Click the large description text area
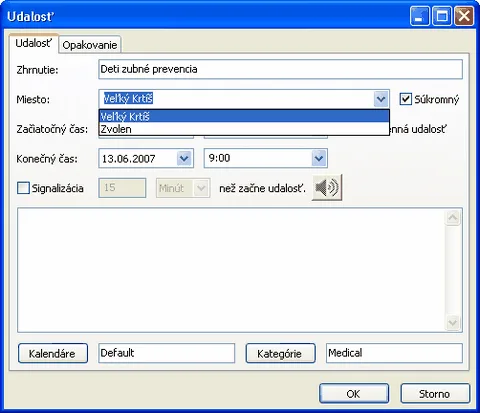 tap(231, 270)
